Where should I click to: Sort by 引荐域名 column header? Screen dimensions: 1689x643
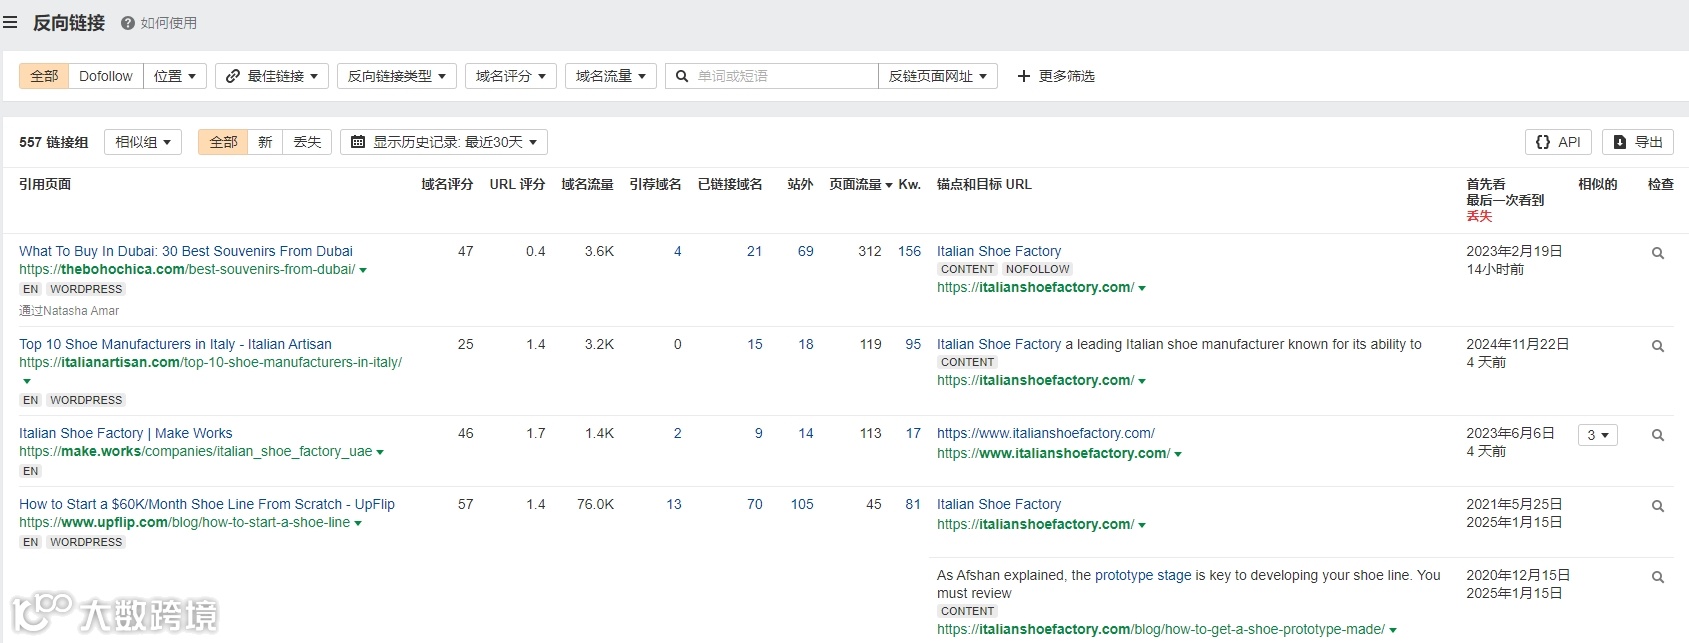655,184
